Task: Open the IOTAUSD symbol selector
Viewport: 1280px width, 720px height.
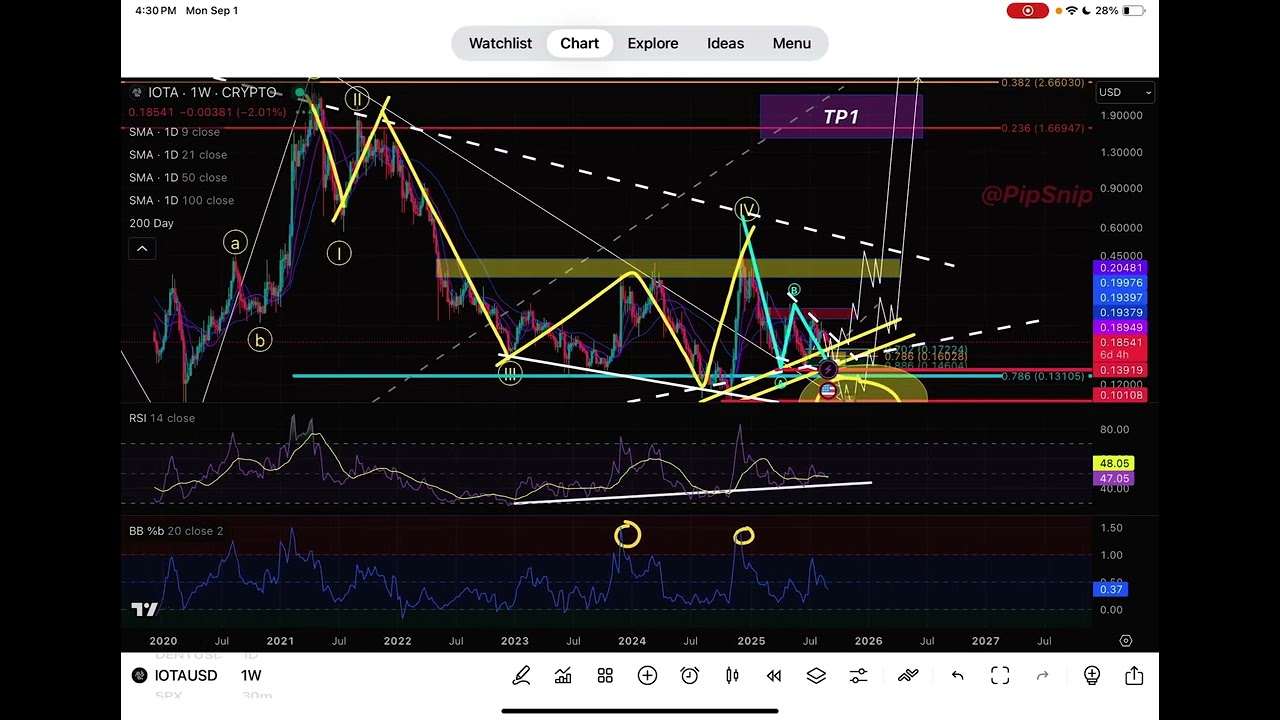Action: (x=186, y=676)
